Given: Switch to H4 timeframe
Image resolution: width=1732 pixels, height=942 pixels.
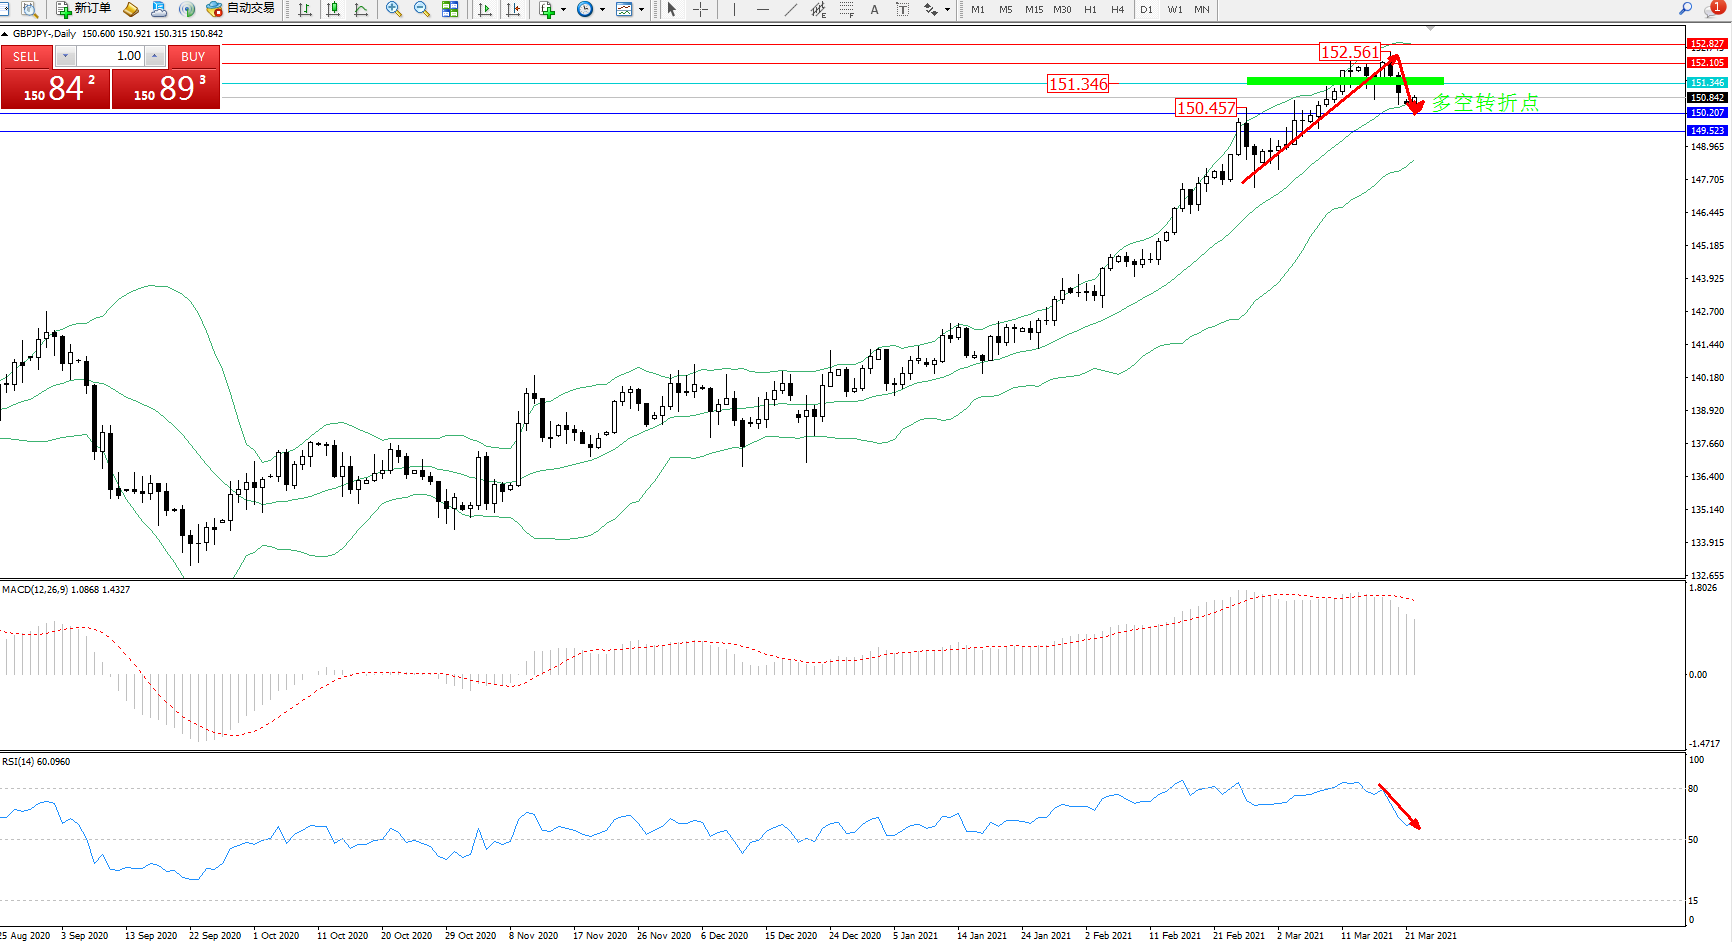Looking at the screenshot, I should tap(1117, 9).
